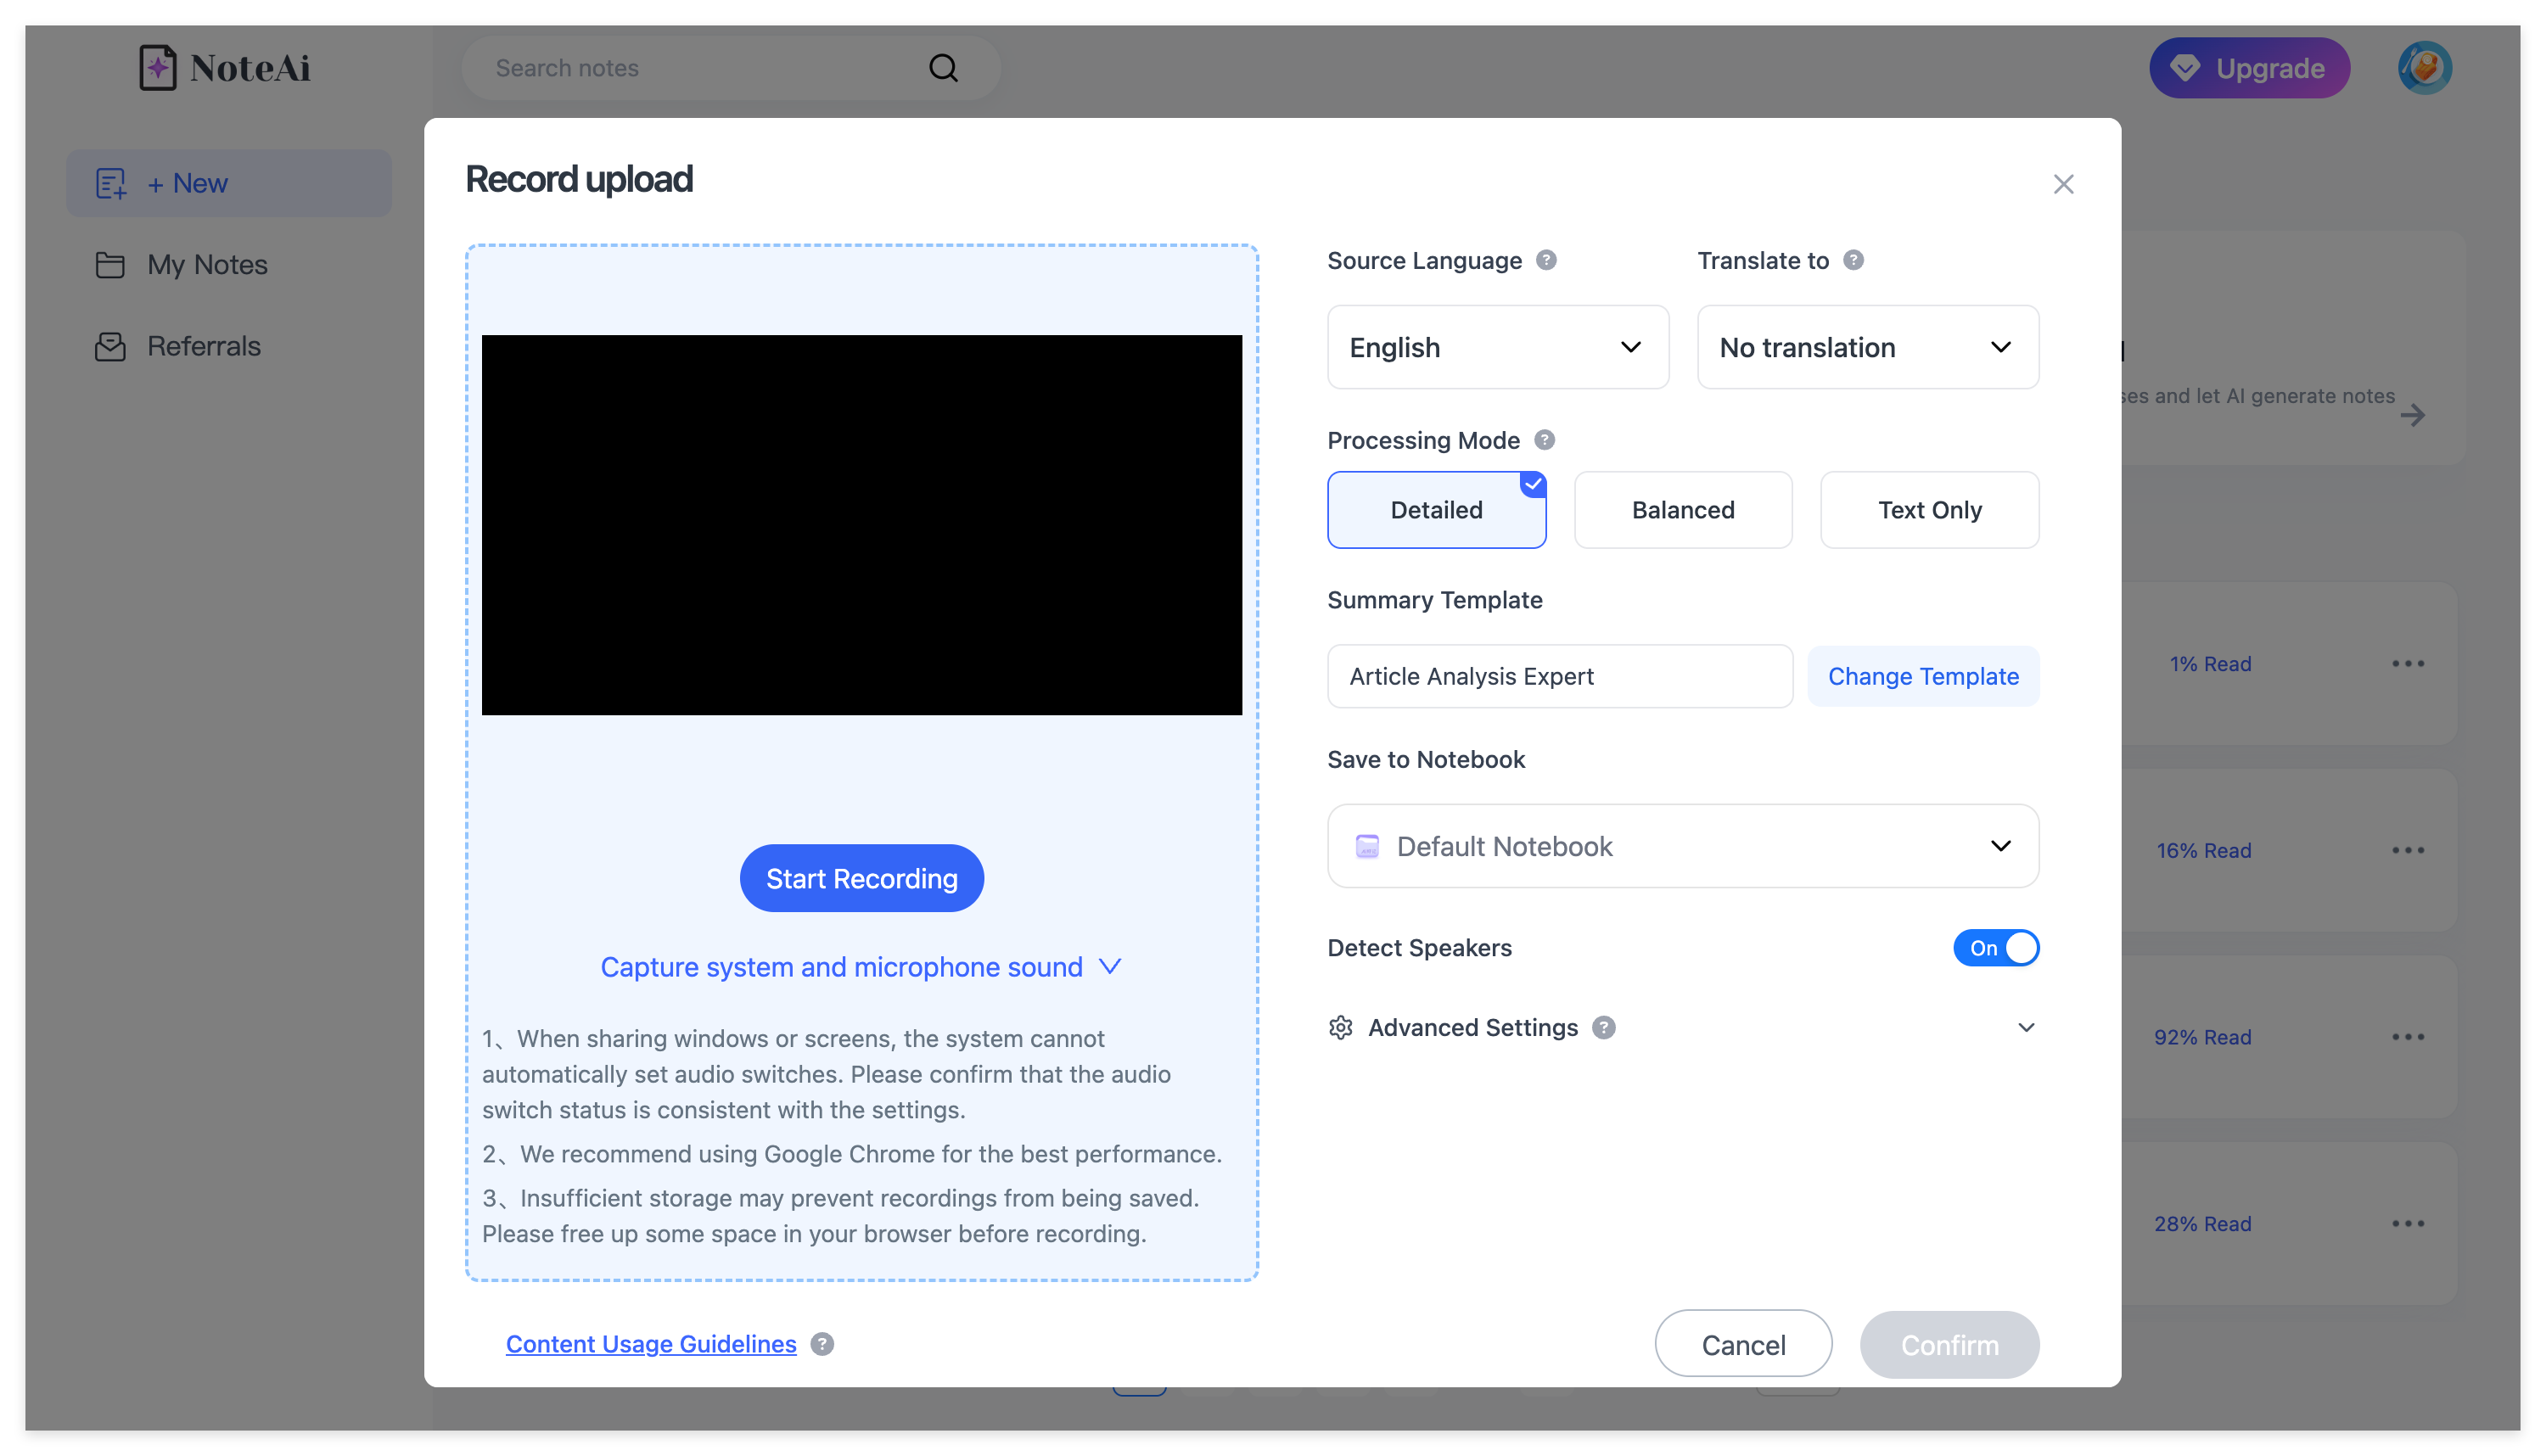2546x1456 pixels.
Task: Click the Advanced Settings help icon
Action: [x=1603, y=1027]
